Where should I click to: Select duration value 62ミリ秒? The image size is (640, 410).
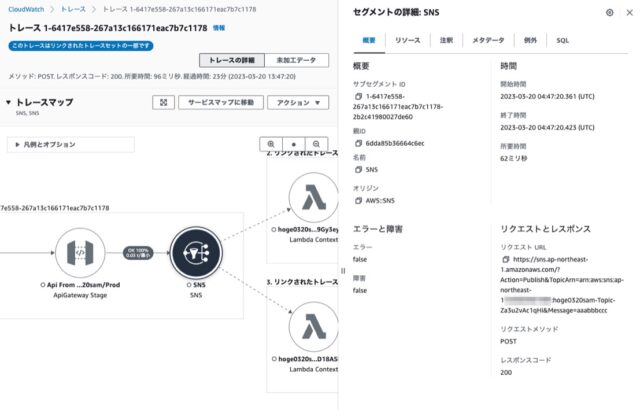tap(513, 158)
